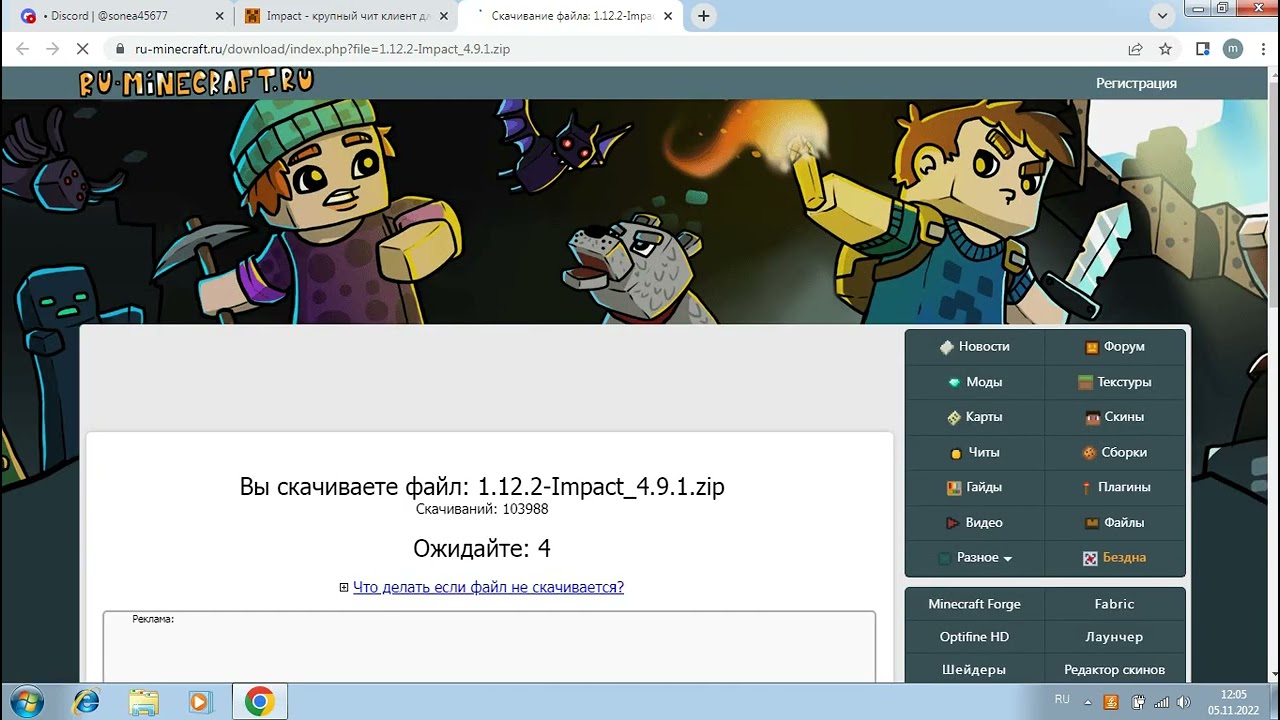
Task: Click the Java update tray icon
Action: (x=1112, y=701)
